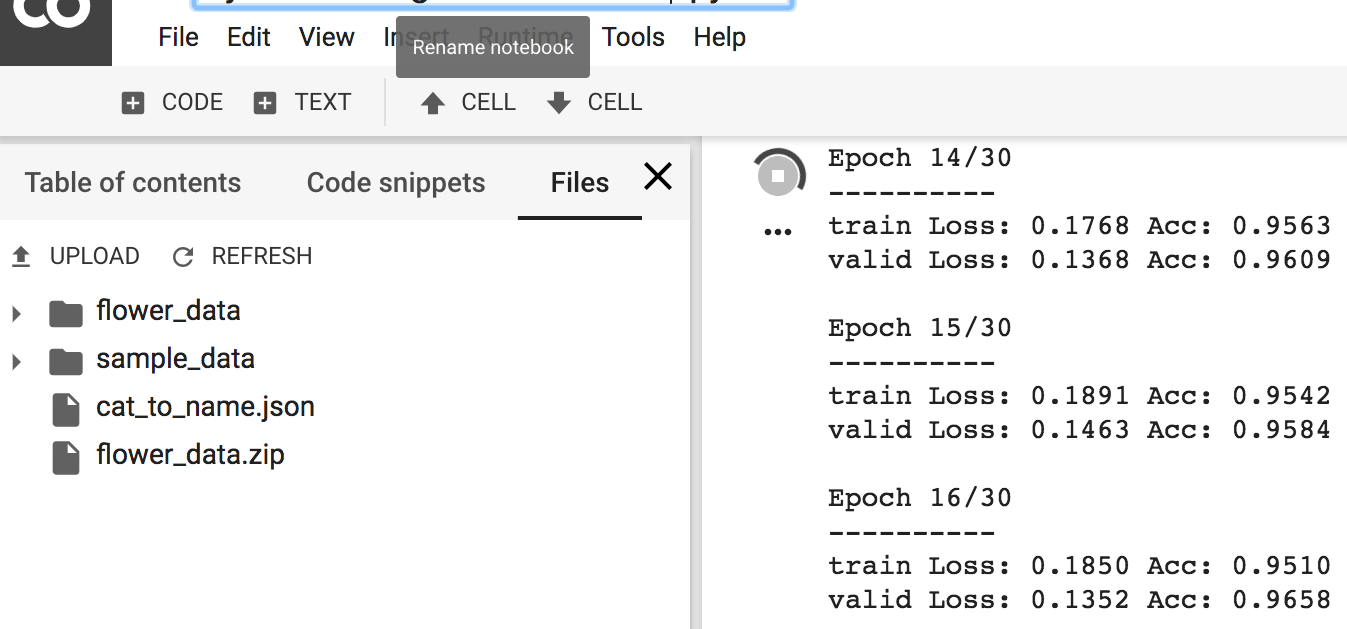
Task: Close the left side panel
Action: coord(658,177)
